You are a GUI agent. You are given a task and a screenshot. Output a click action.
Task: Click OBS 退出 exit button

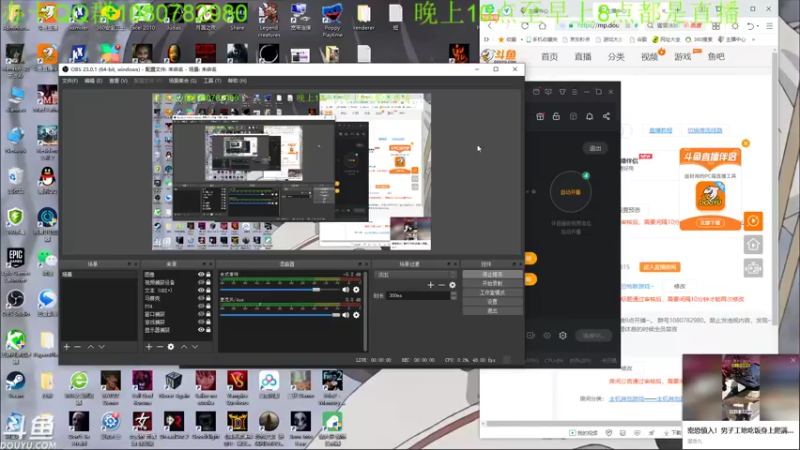[492, 311]
